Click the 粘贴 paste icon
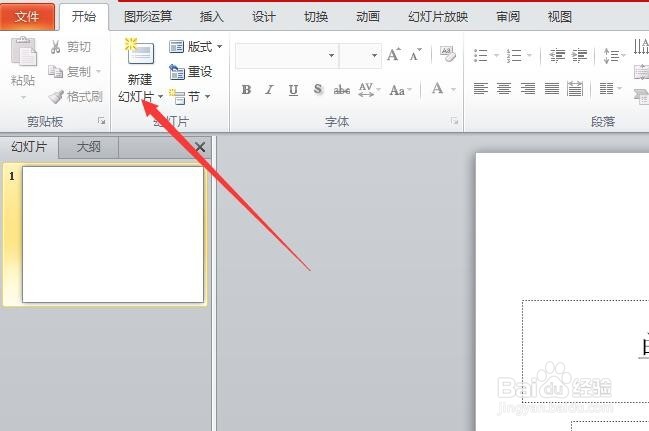This screenshot has width=649, height=431. pyautogui.click(x=23, y=52)
